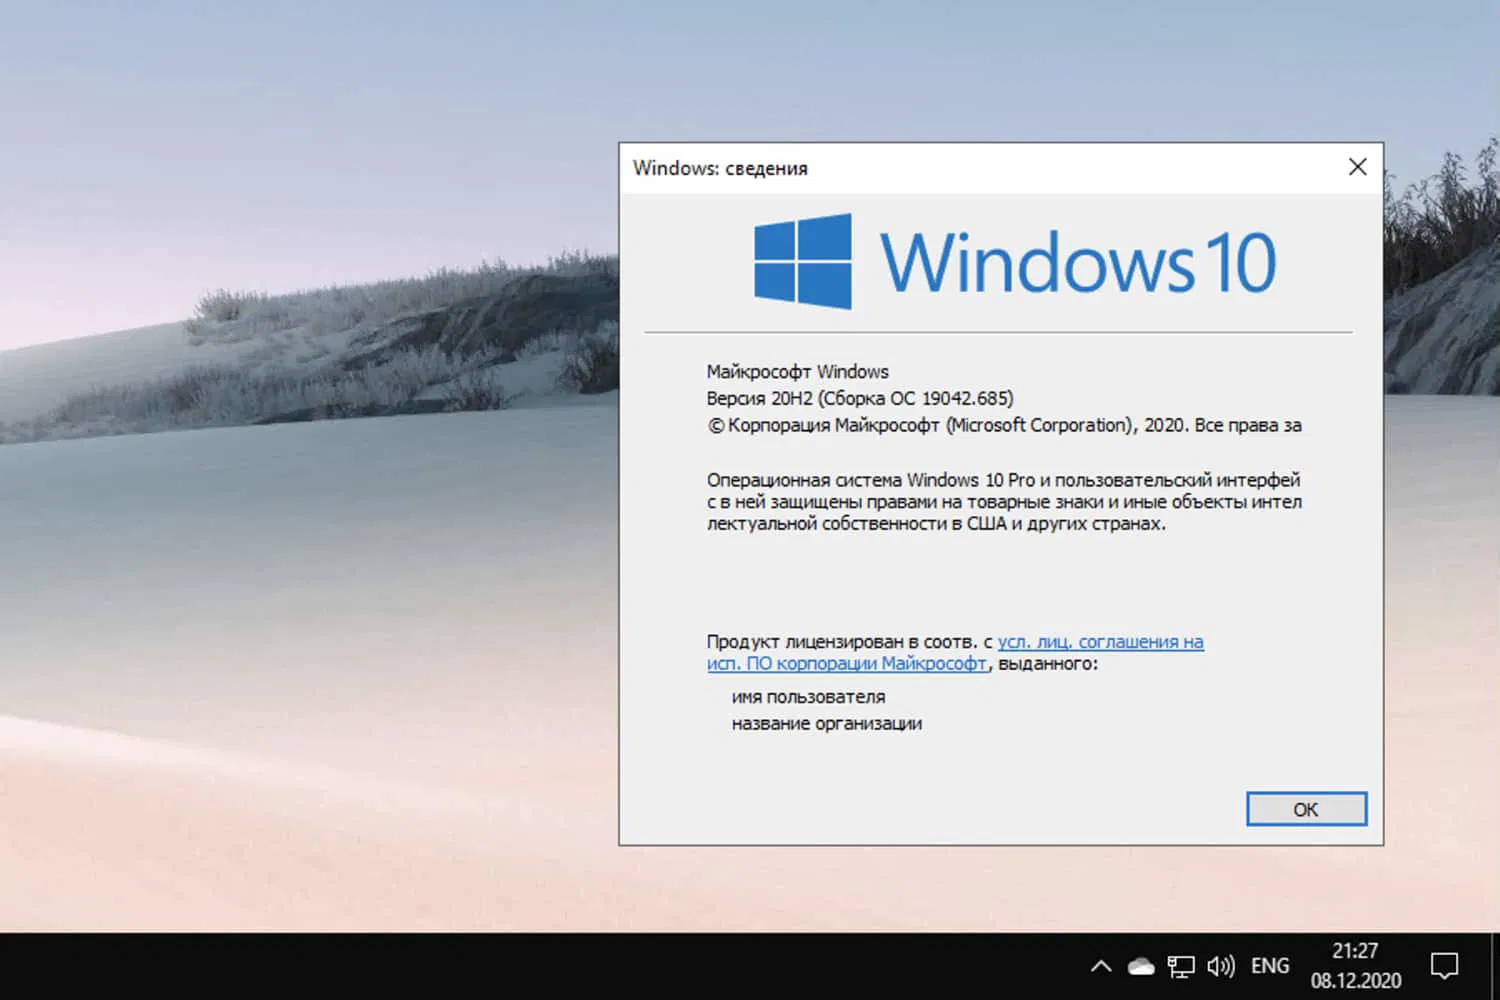Click the dialog title "Windows: сведения"
The height and width of the screenshot is (1000, 1500).
(719, 168)
